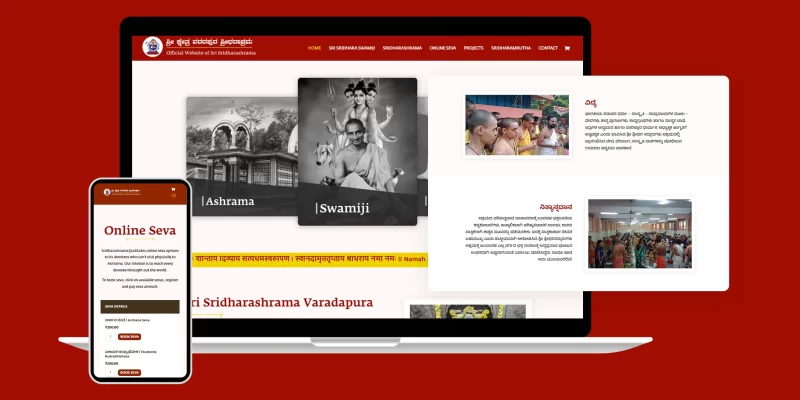
Task: Tap the small logo in the phone header
Action: (107, 192)
